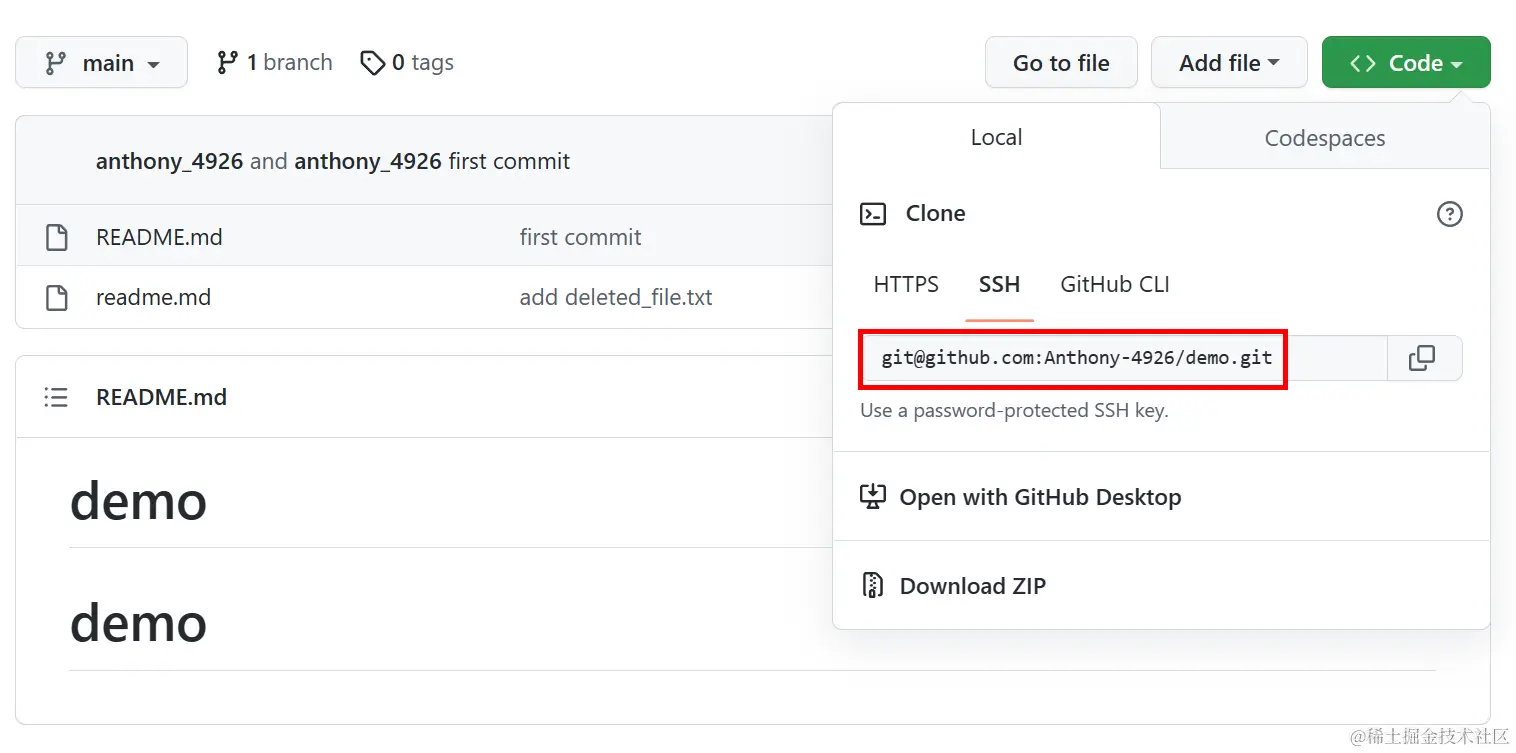Click the ZIP archive icon
The width and height of the screenshot is (1516, 753).
point(873,586)
